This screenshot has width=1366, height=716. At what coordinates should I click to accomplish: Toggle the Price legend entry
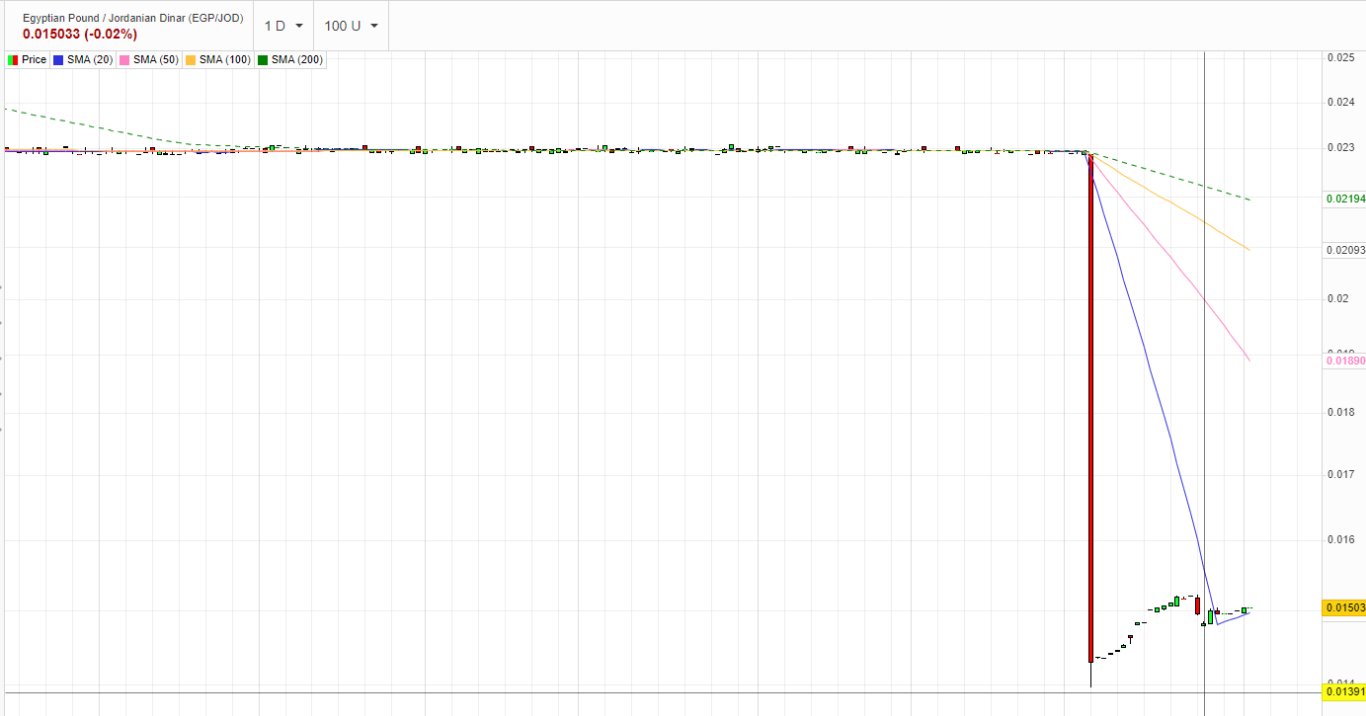coord(27,60)
